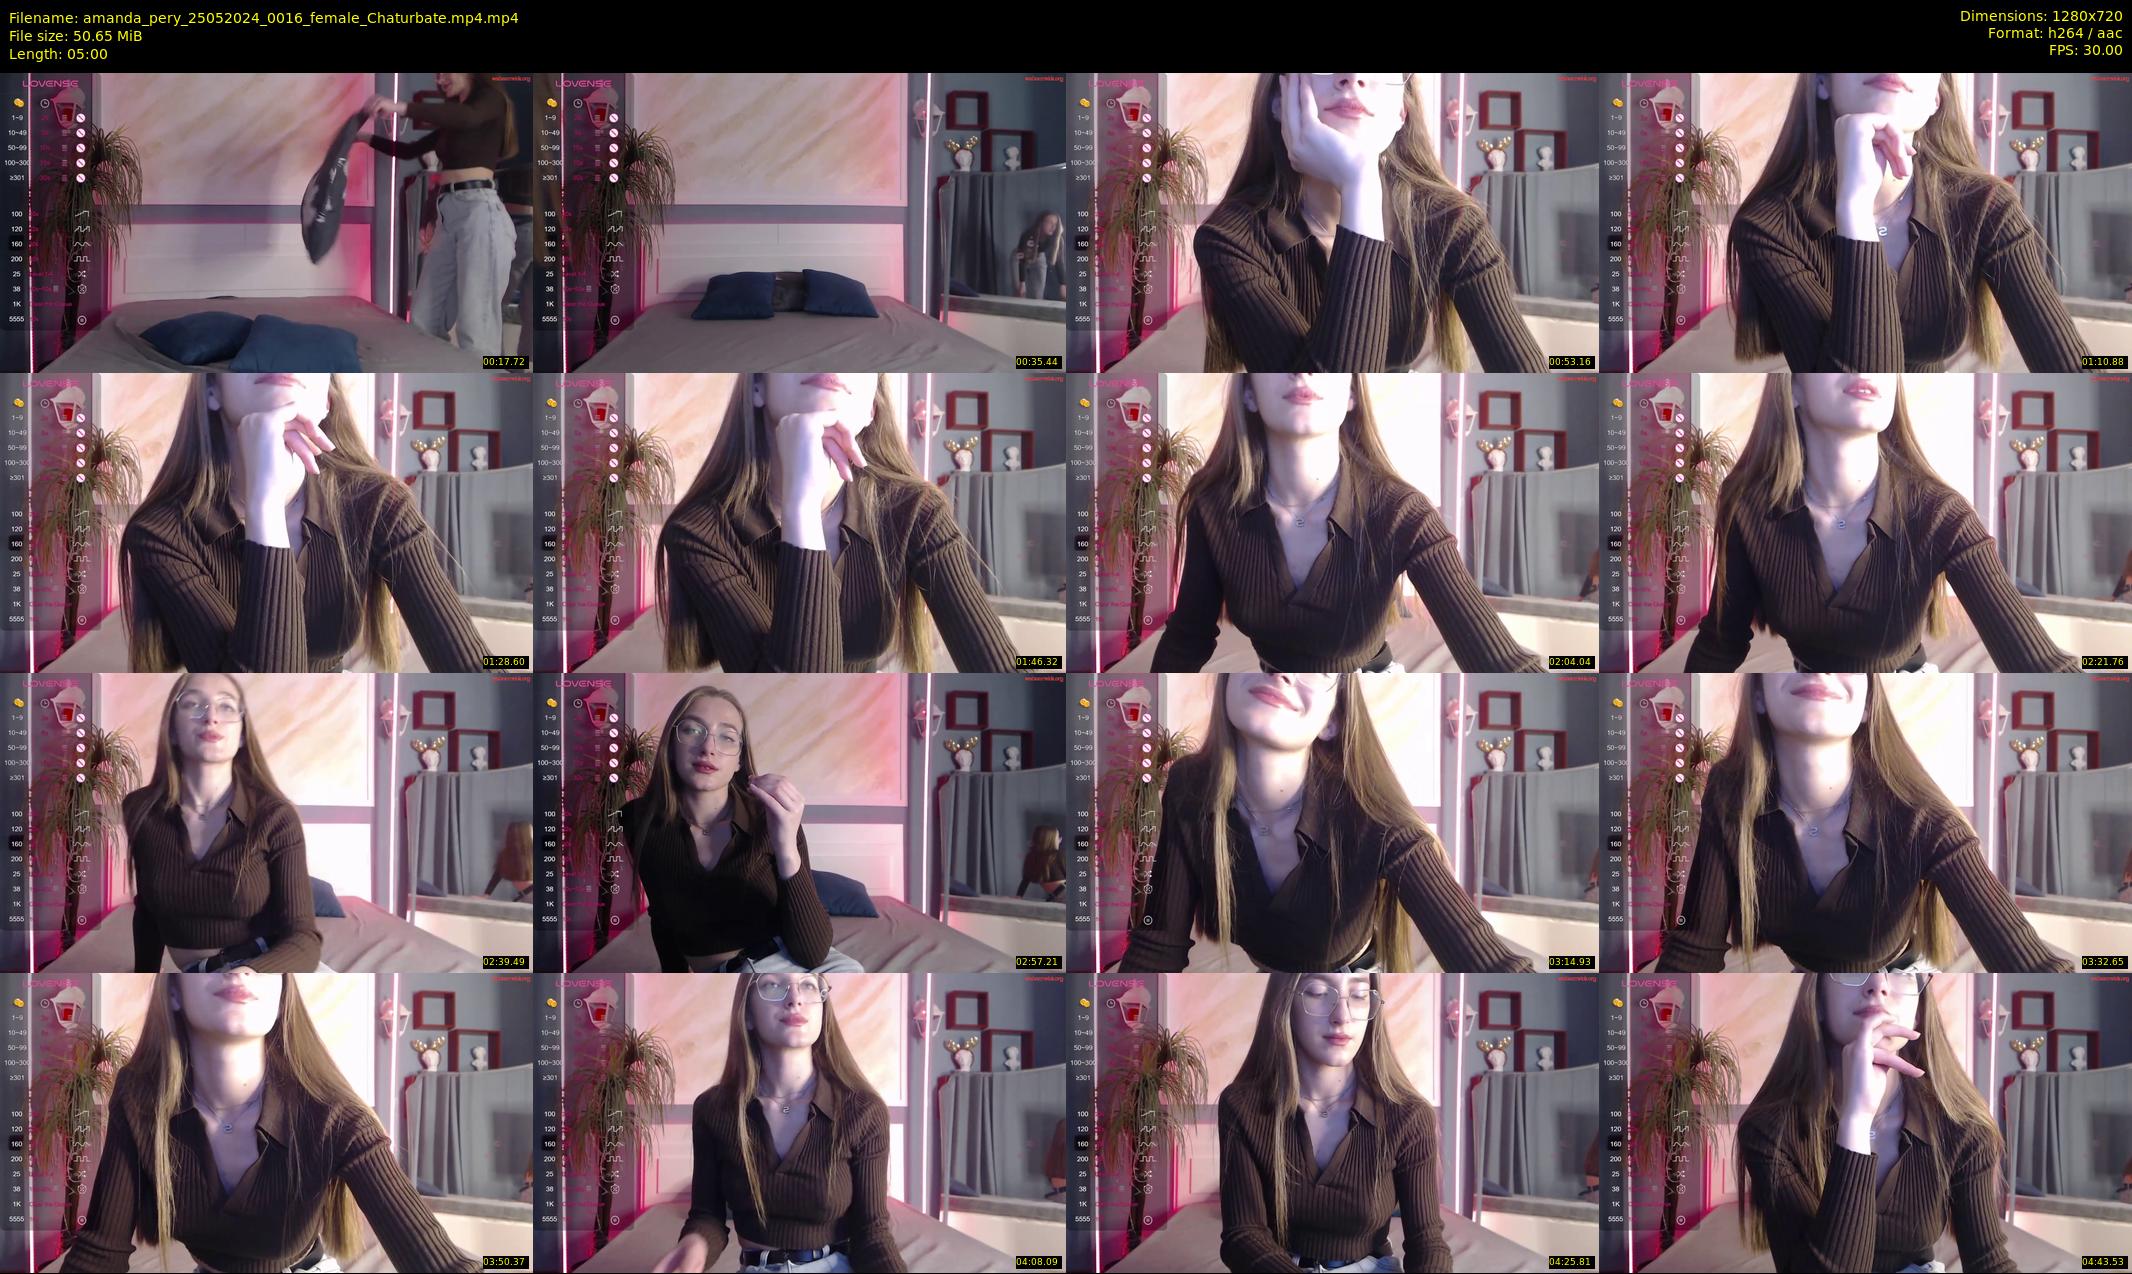Click the 03:14.93 timestamp label

[x=1571, y=962]
